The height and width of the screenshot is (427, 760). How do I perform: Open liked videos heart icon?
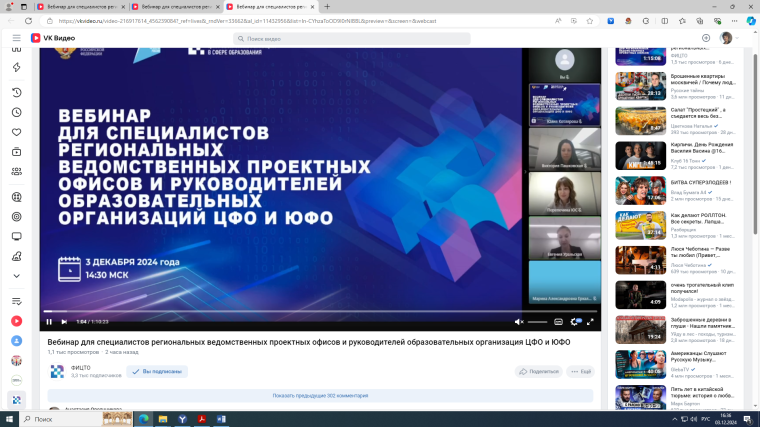(16, 132)
